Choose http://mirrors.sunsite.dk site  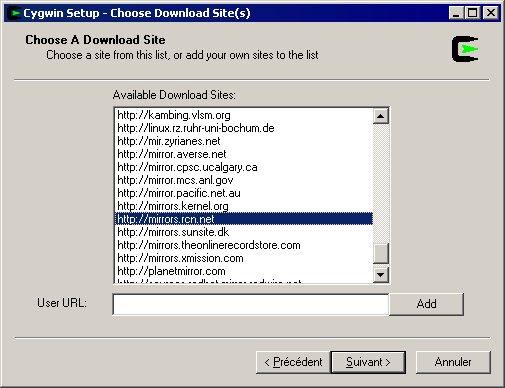click(x=244, y=232)
